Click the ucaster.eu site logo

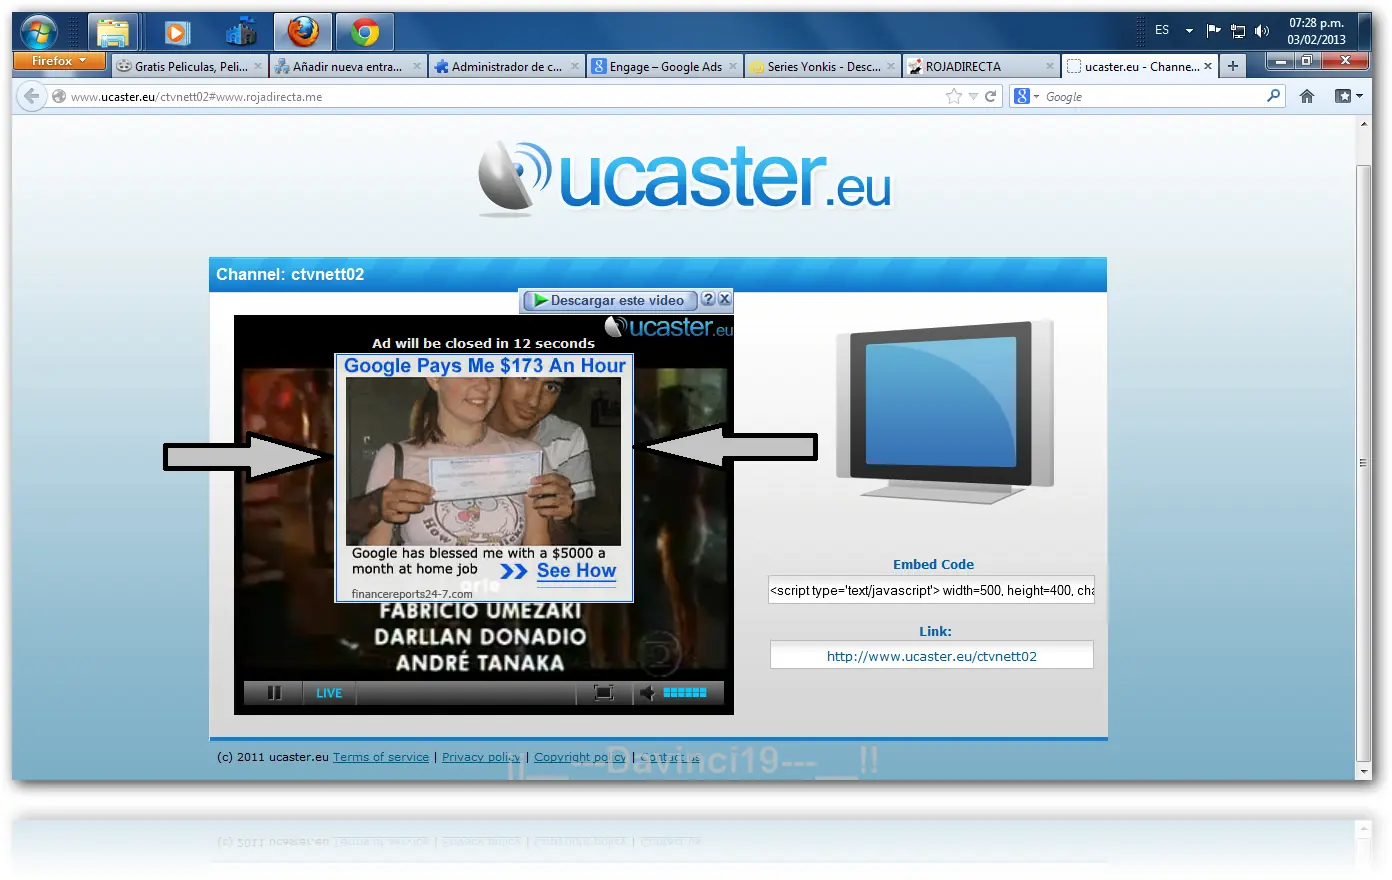[684, 179]
